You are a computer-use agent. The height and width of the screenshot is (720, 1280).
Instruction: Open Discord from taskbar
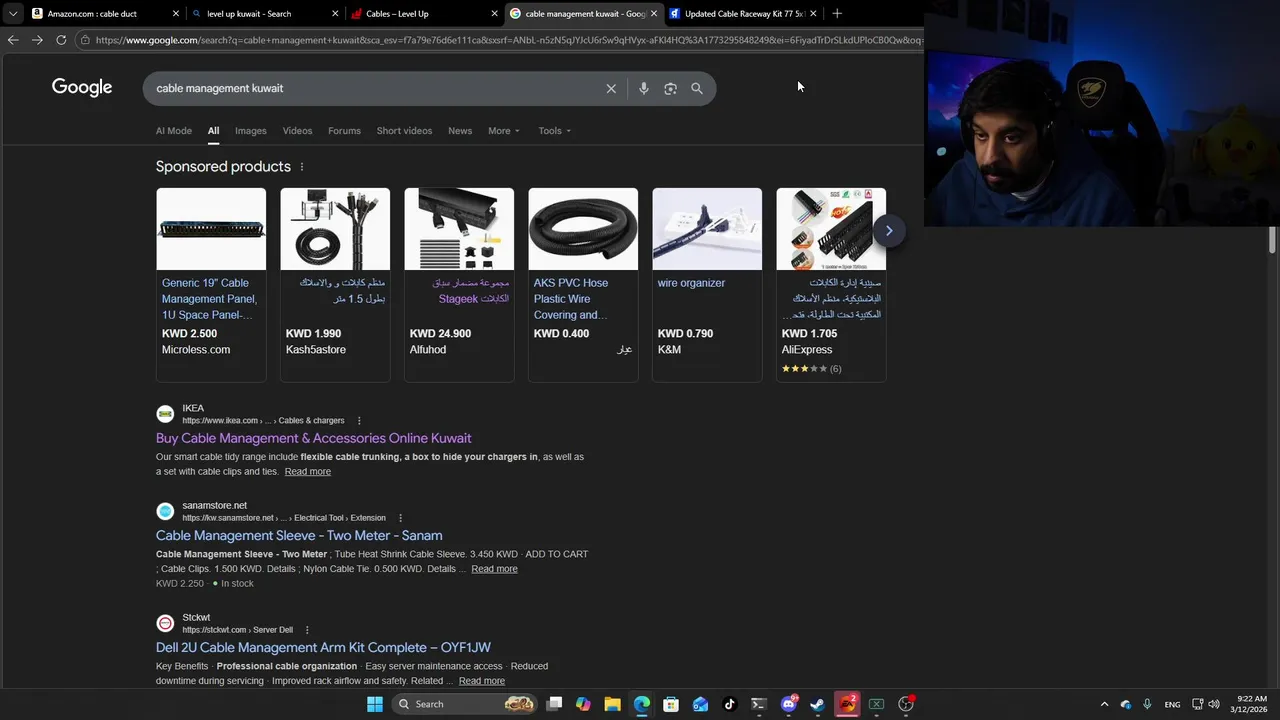pyautogui.click(x=789, y=704)
